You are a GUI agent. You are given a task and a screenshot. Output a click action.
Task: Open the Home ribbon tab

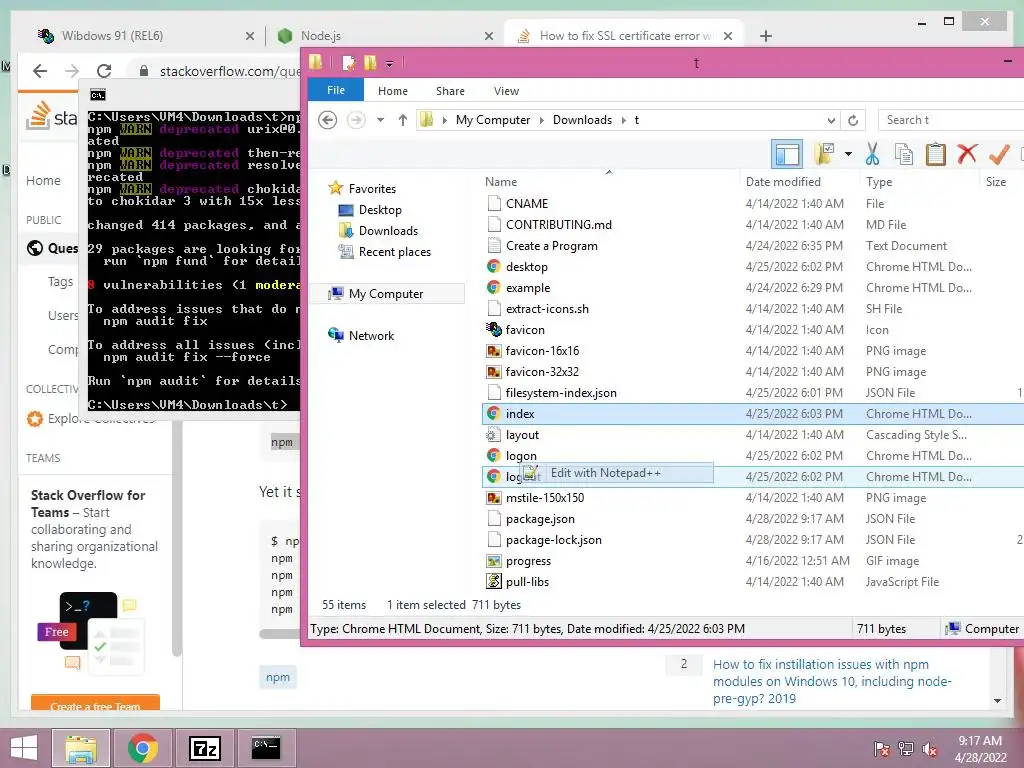392,91
